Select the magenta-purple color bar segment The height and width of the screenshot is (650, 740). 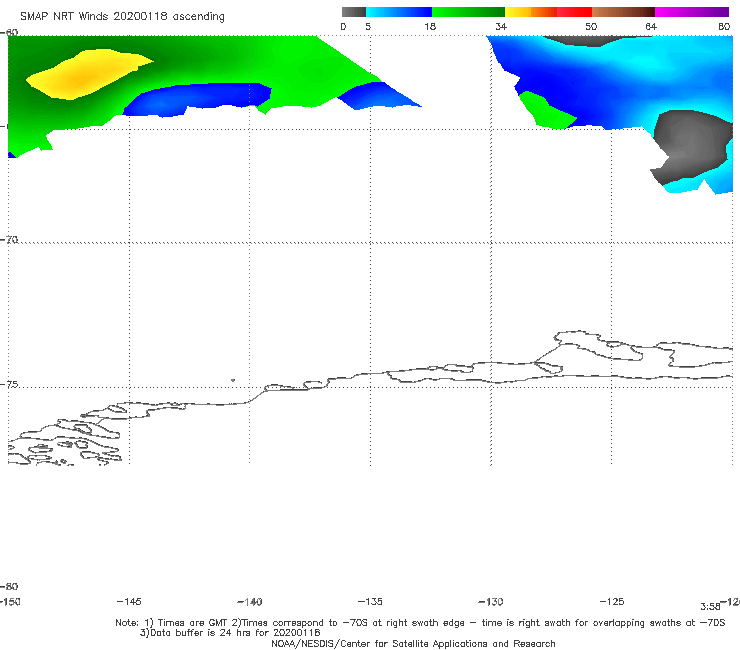[x=692, y=12]
